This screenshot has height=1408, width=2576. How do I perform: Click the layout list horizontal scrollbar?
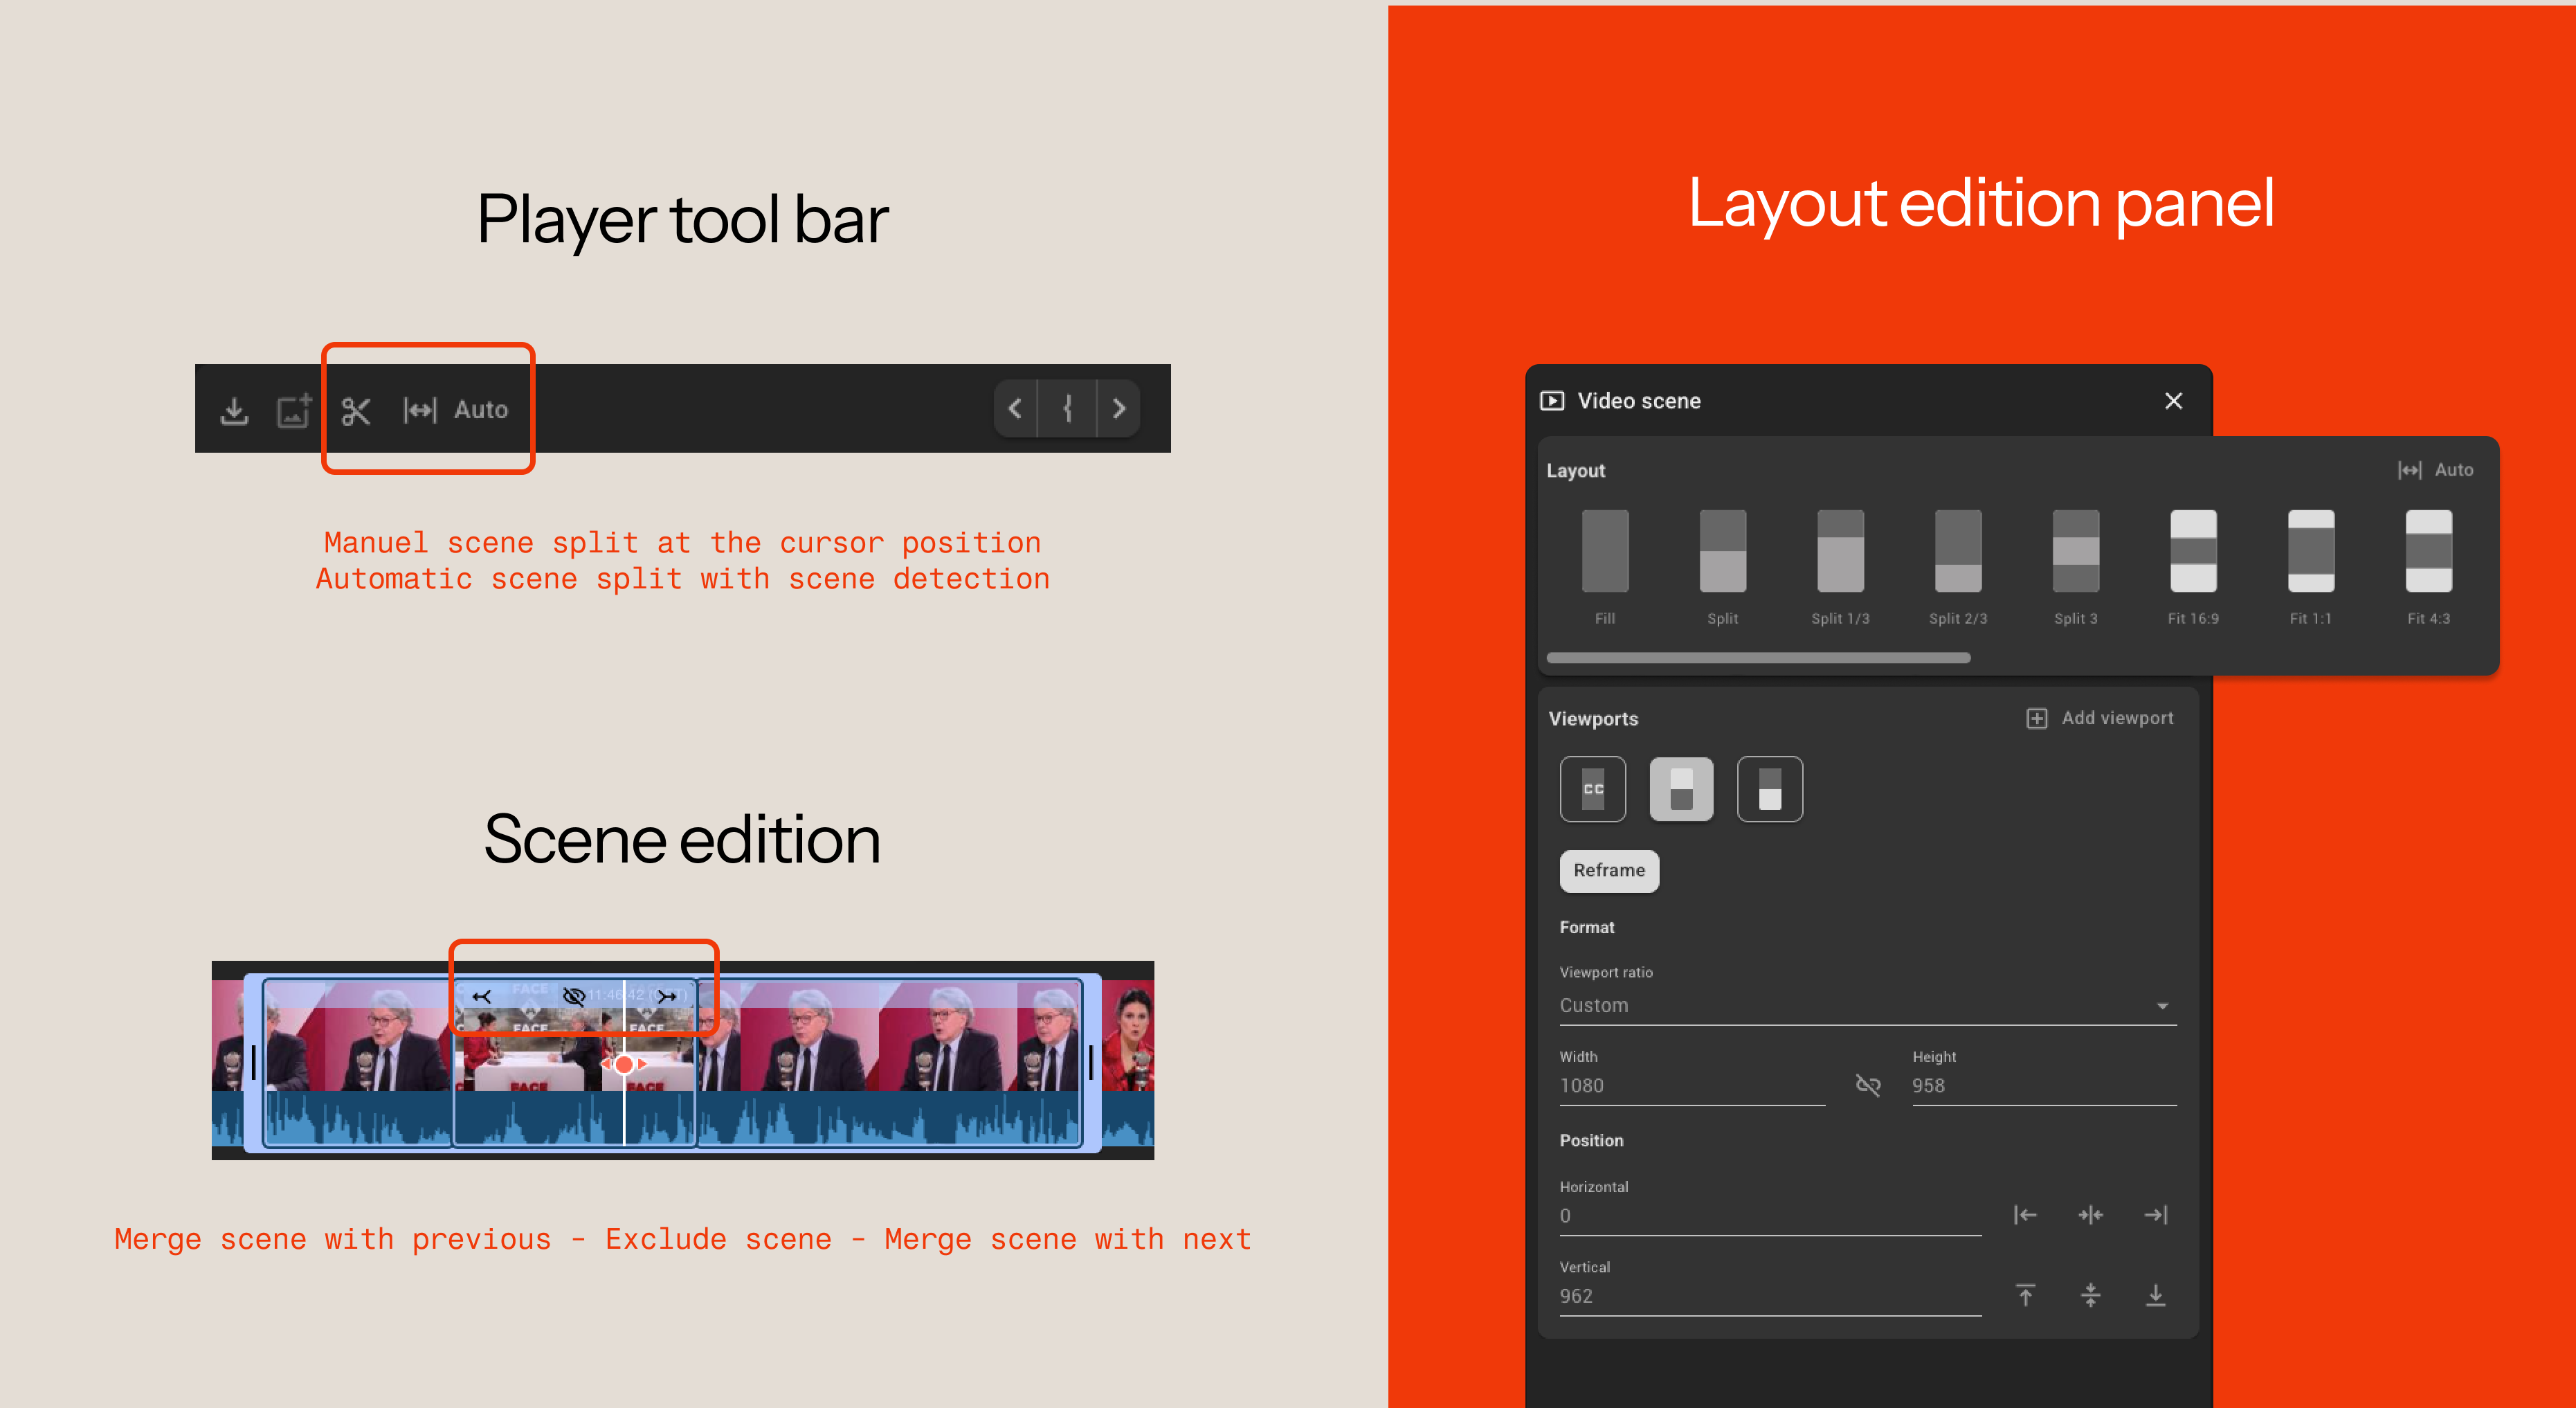pos(1758,658)
